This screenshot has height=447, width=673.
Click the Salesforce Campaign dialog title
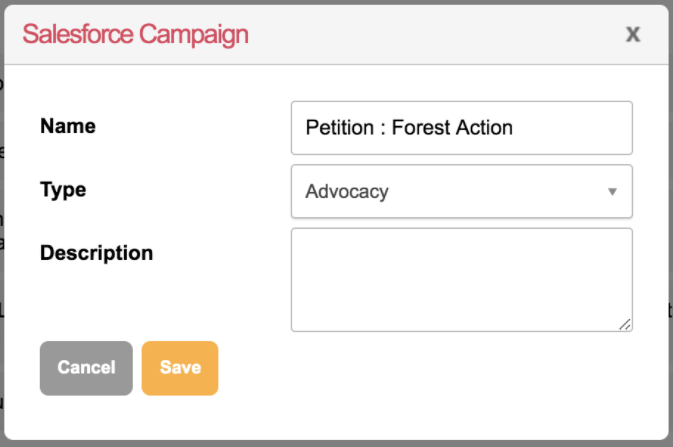[135, 35]
